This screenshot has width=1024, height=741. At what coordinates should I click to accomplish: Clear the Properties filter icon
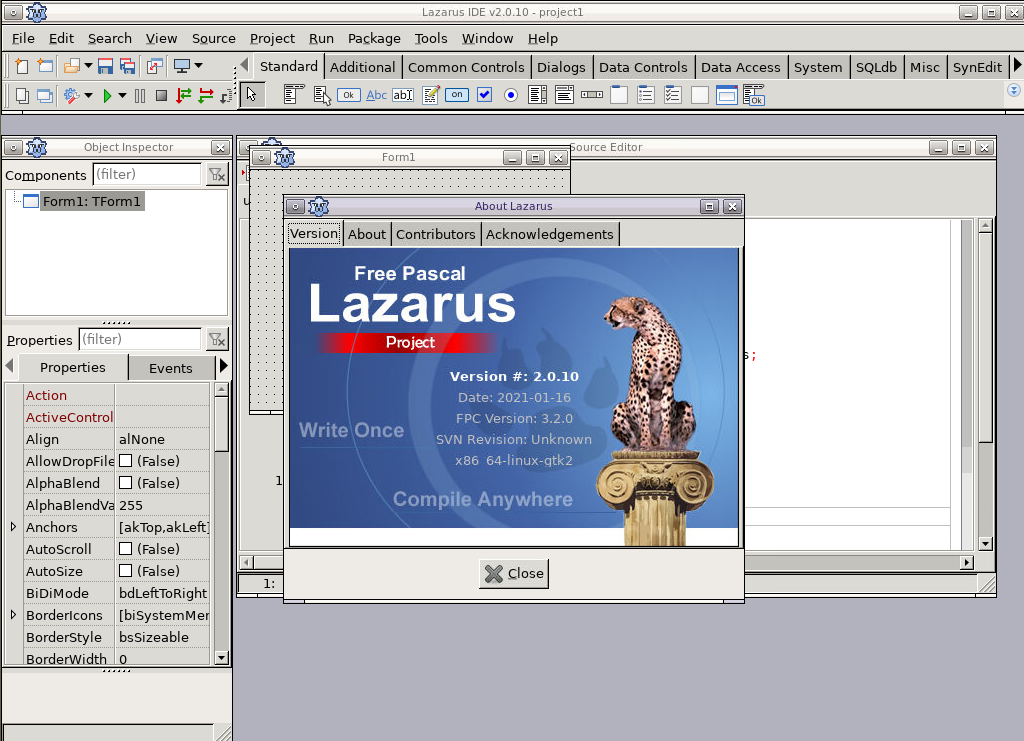tap(217, 339)
